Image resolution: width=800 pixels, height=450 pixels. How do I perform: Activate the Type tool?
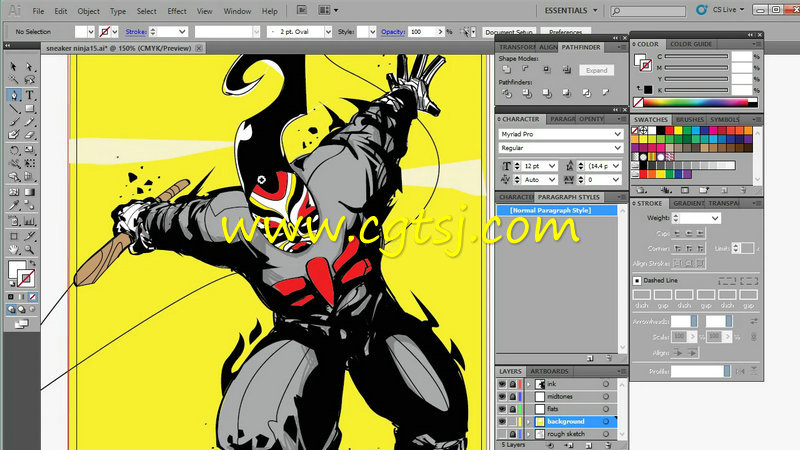[x=30, y=95]
